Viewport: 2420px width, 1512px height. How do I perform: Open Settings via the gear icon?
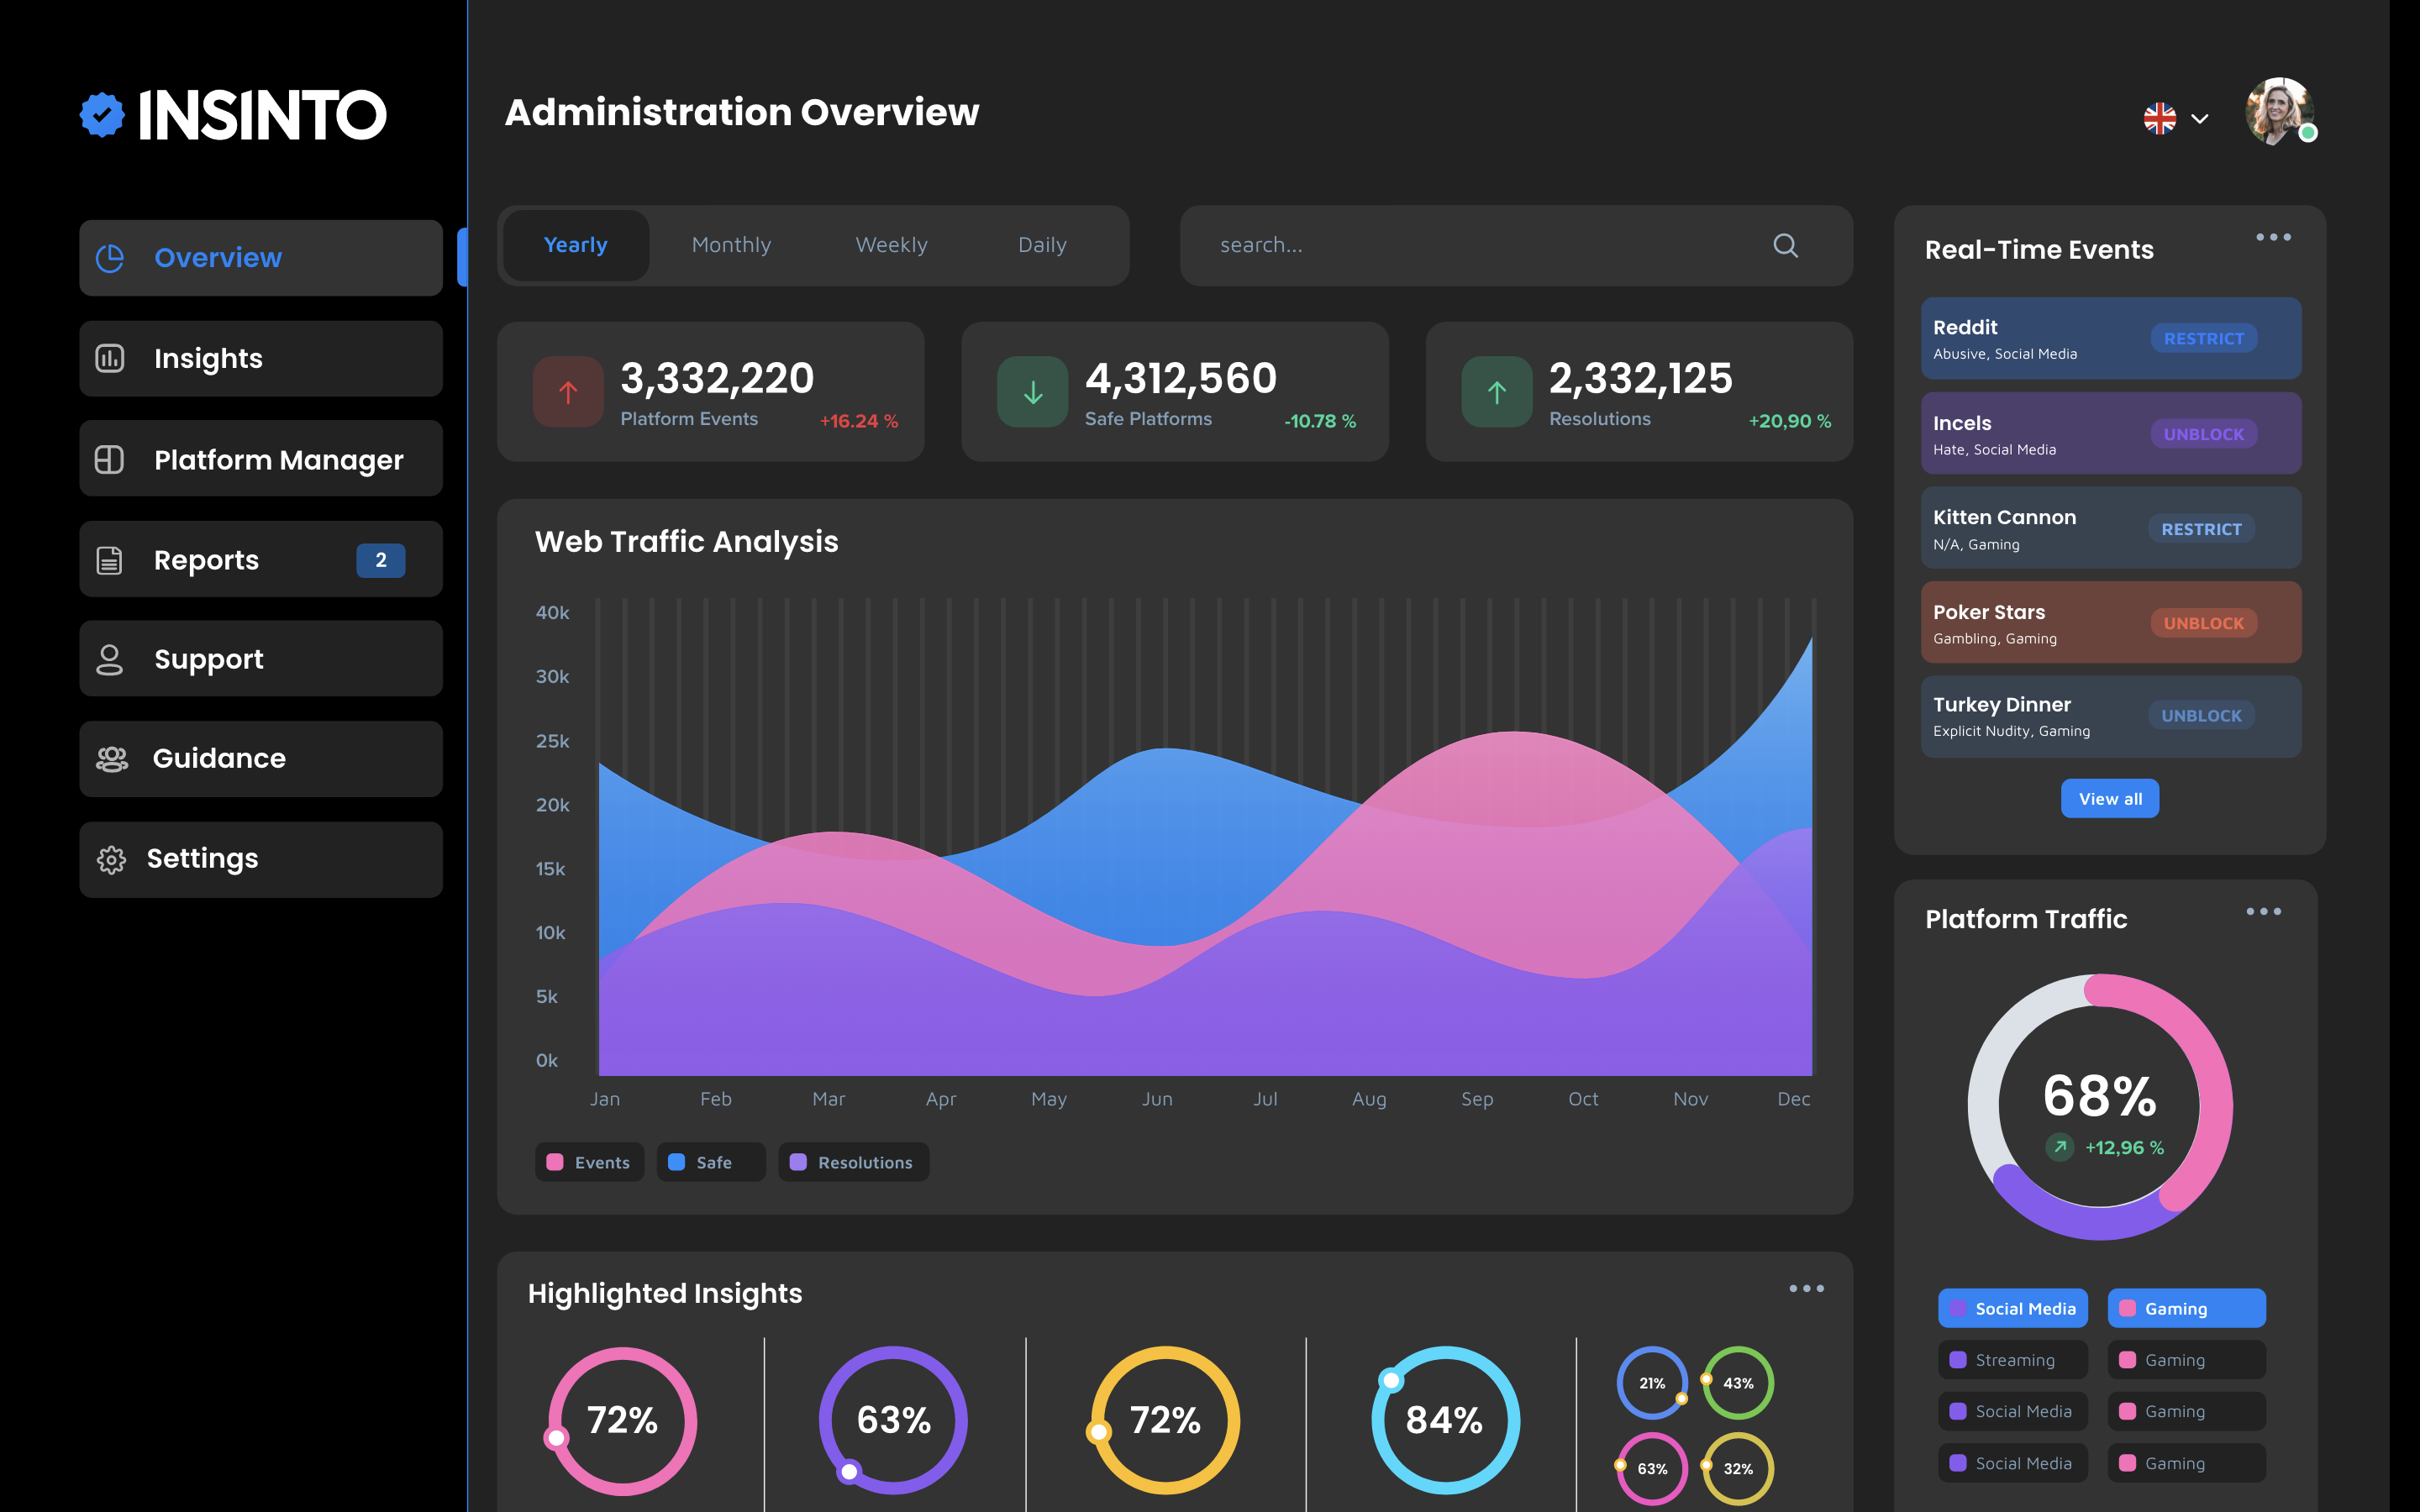pos(111,859)
